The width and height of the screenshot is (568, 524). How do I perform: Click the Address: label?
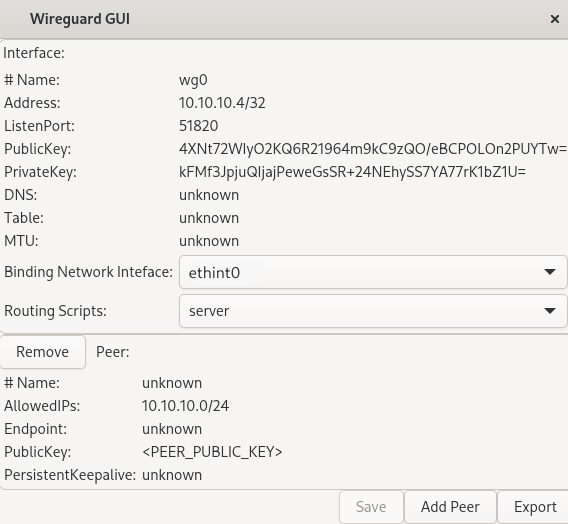(32, 103)
